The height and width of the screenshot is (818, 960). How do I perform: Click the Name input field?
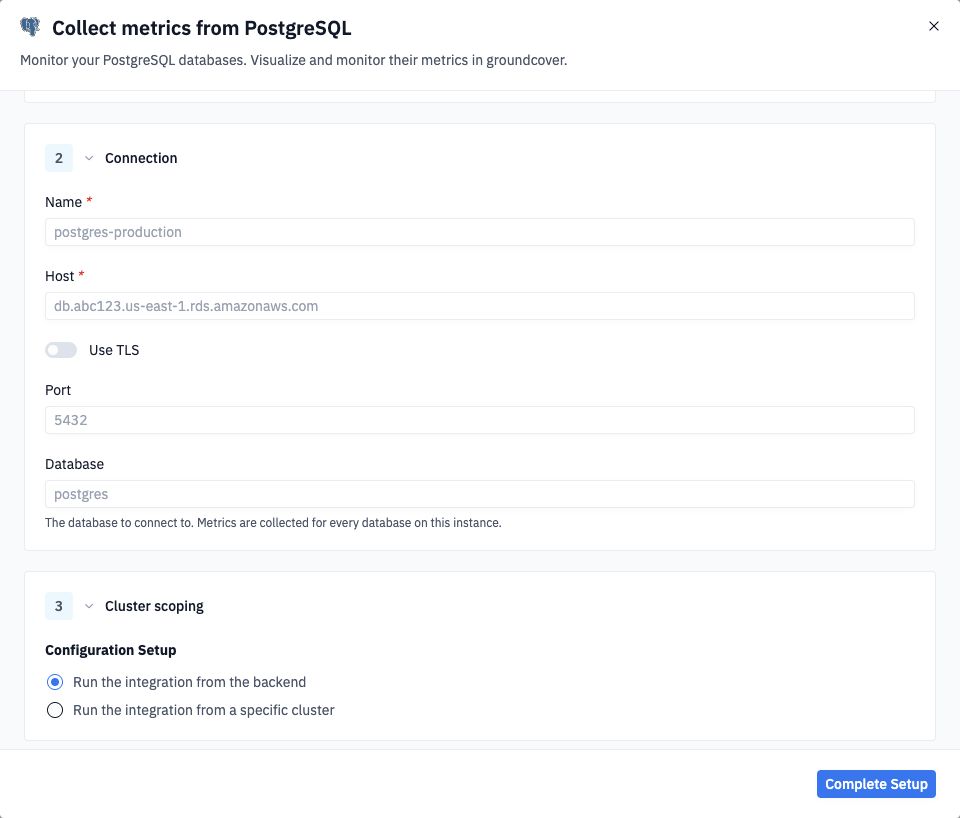[479, 232]
